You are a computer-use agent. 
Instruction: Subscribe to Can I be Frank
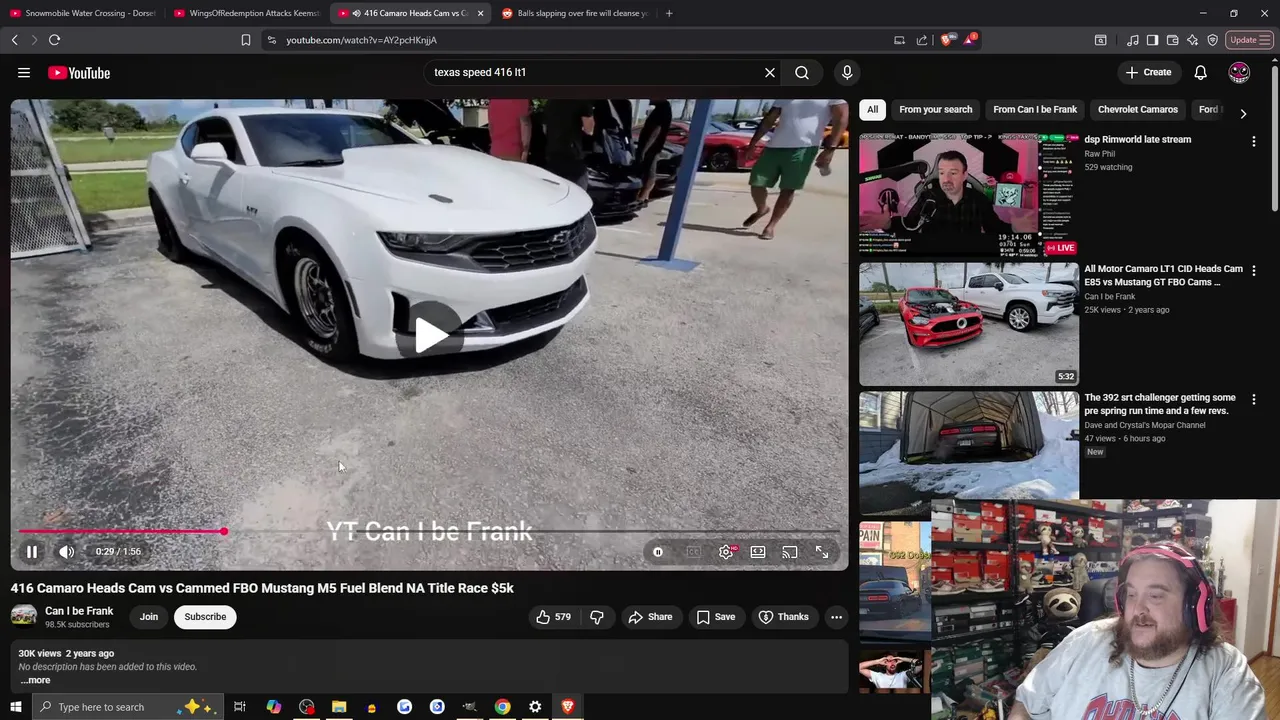coord(205,617)
